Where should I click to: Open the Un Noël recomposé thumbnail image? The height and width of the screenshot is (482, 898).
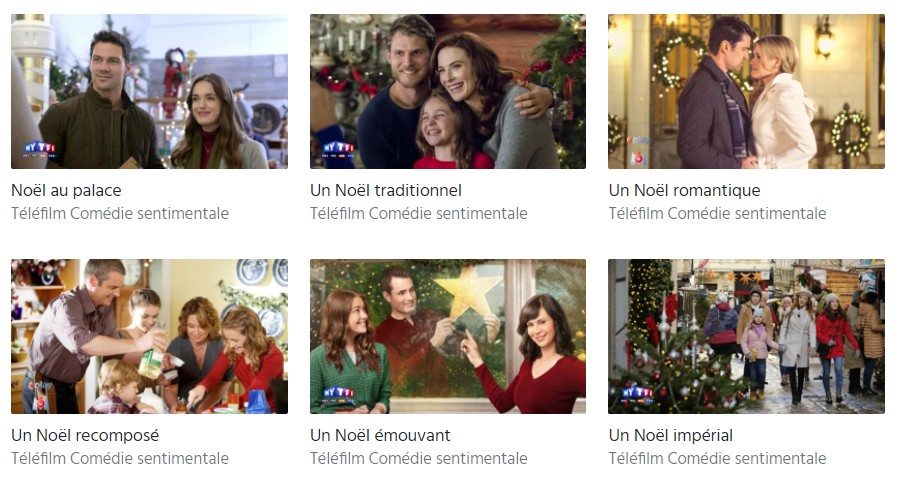[x=149, y=337]
